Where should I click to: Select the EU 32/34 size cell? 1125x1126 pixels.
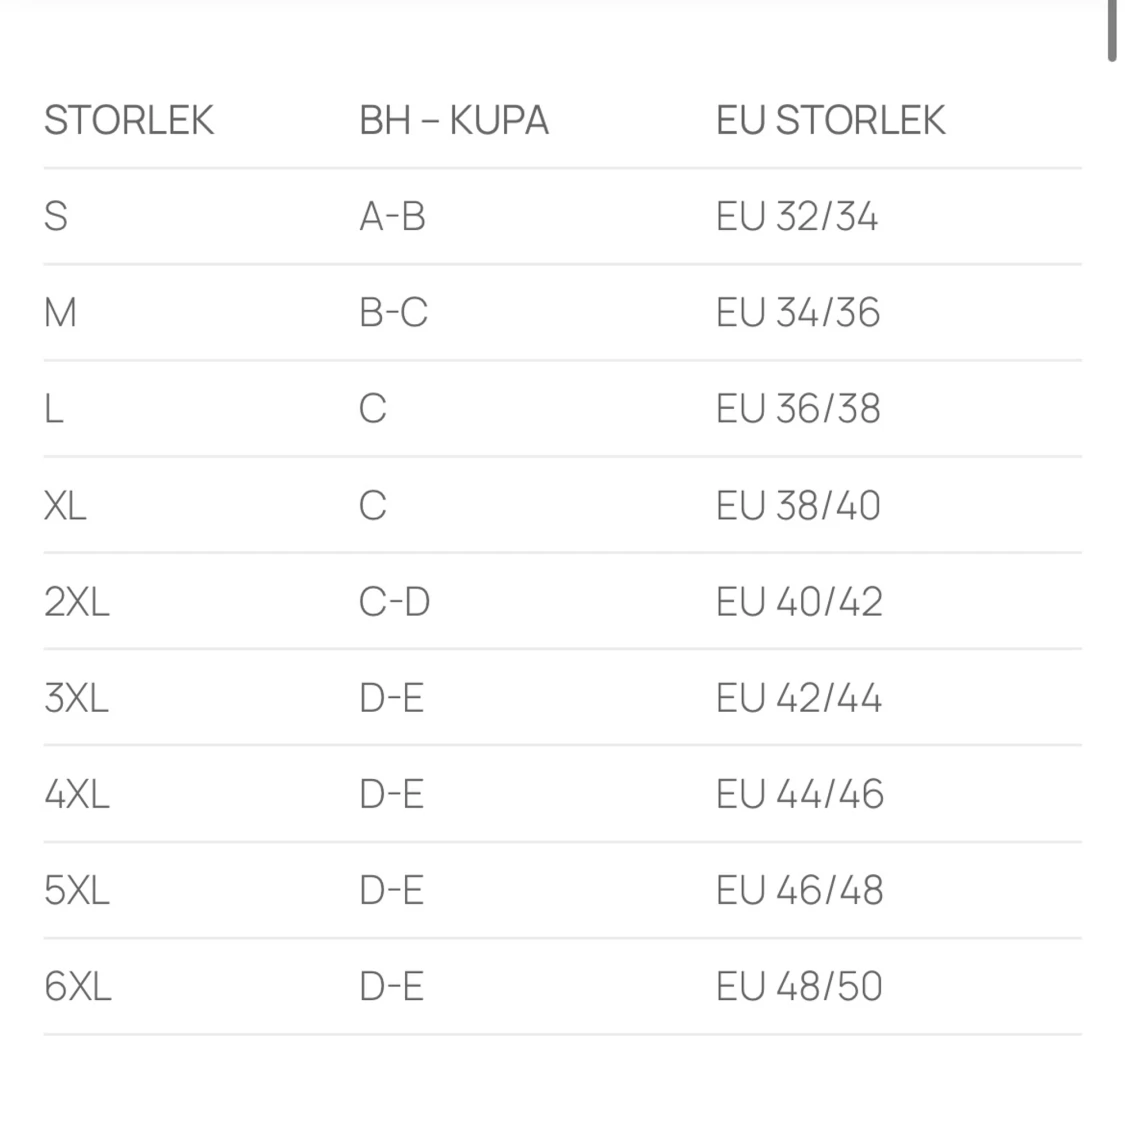(x=797, y=216)
